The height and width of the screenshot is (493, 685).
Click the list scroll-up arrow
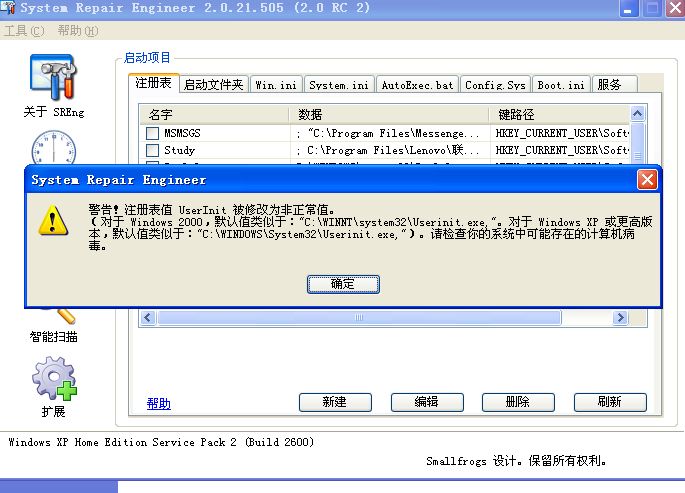pyautogui.click(x=637, y=114)
